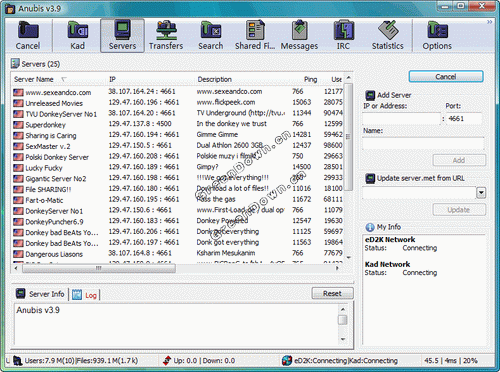Click the Reset button
Image resolution: width=500 pixels, height=372 pixels.
pyautogui.click(x=332, y=293)
